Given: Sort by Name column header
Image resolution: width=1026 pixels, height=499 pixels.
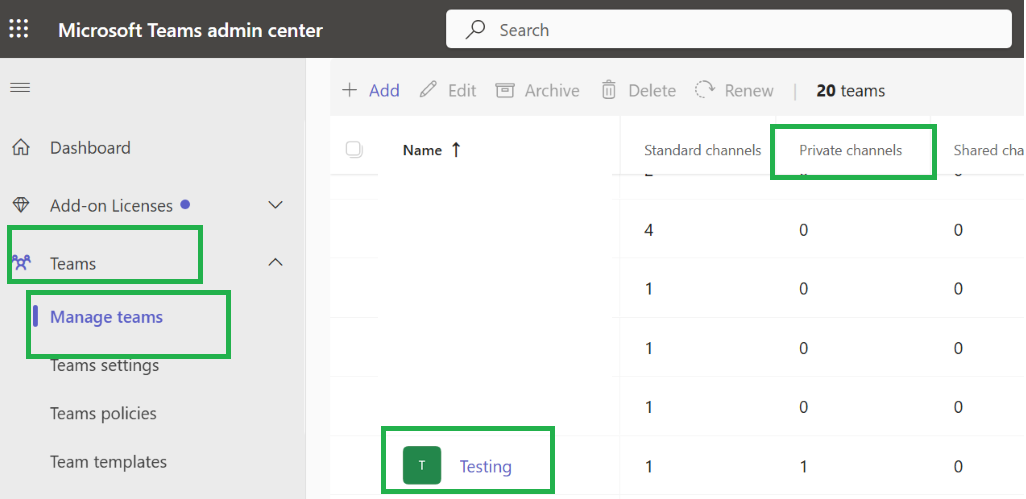Looking at the screenshot, I should 423,150.
